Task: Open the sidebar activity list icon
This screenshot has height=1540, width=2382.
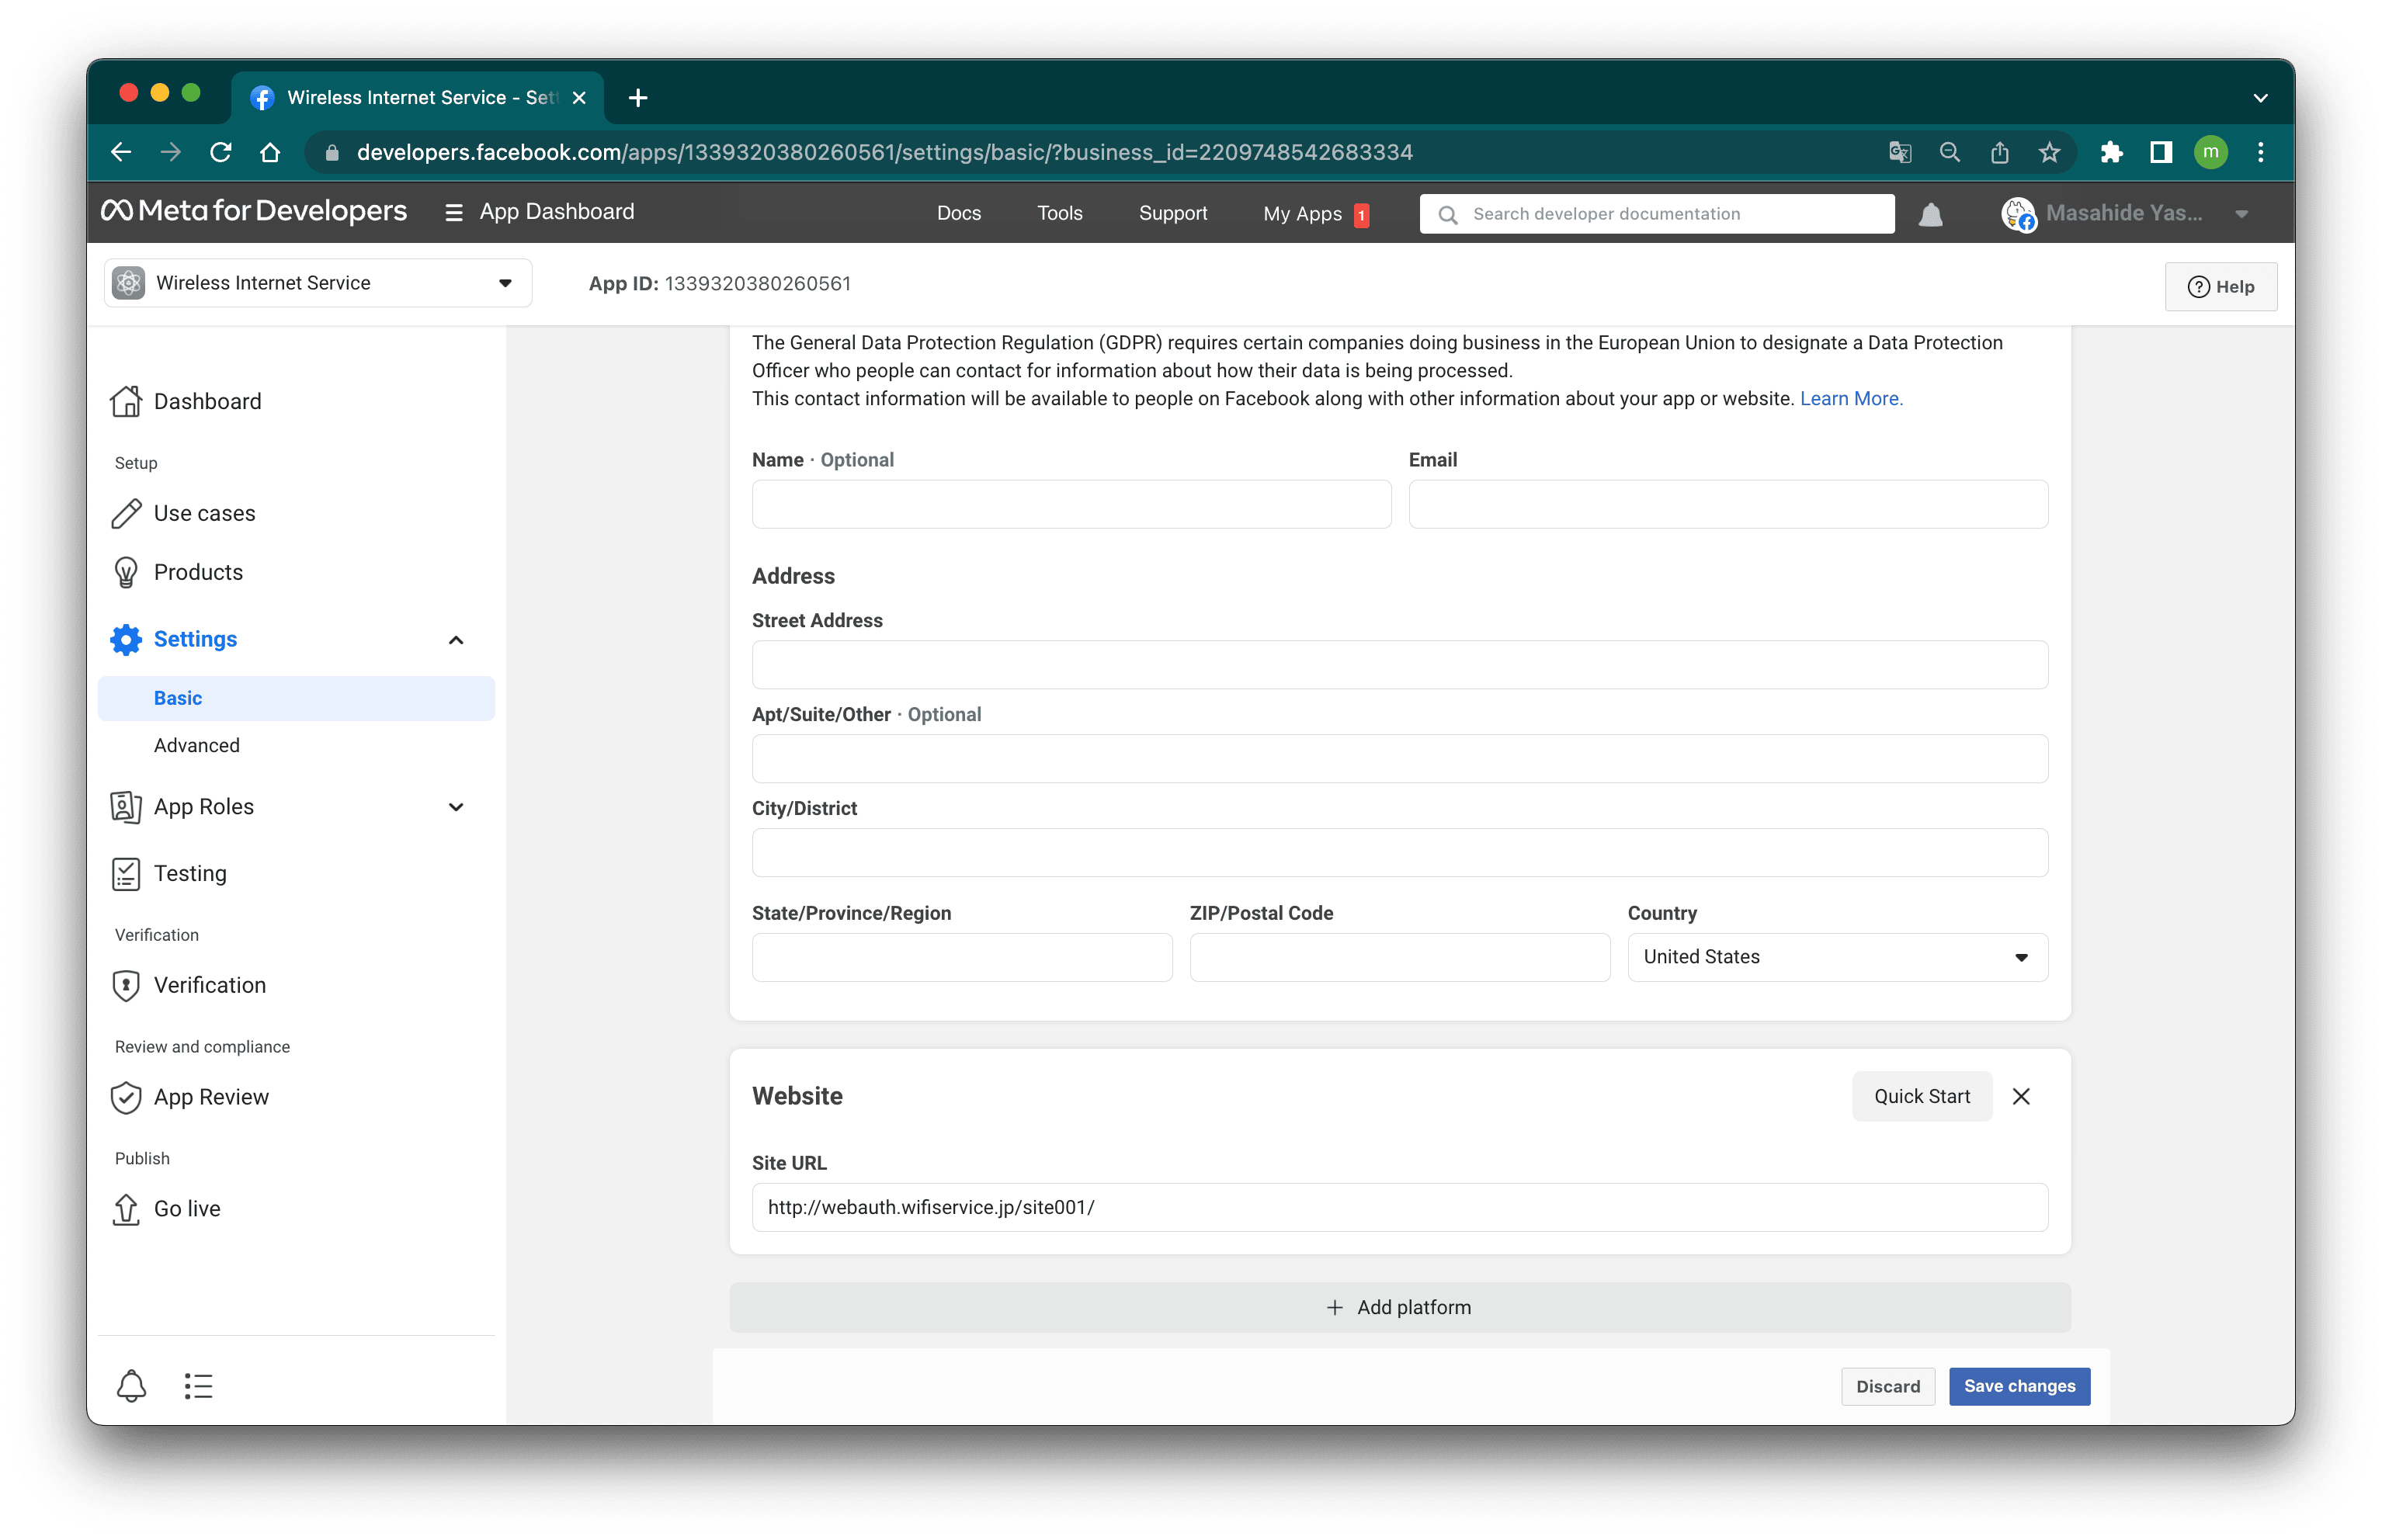Action: click(198, 1385)
